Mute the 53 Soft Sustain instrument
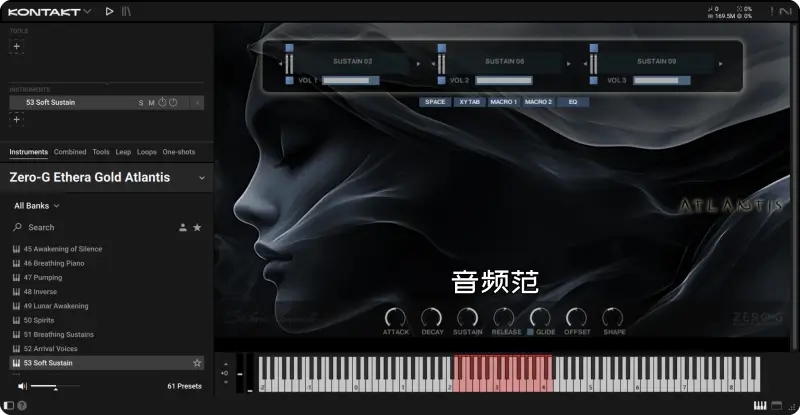Screen dimensions: 800x415 (152, 102)
